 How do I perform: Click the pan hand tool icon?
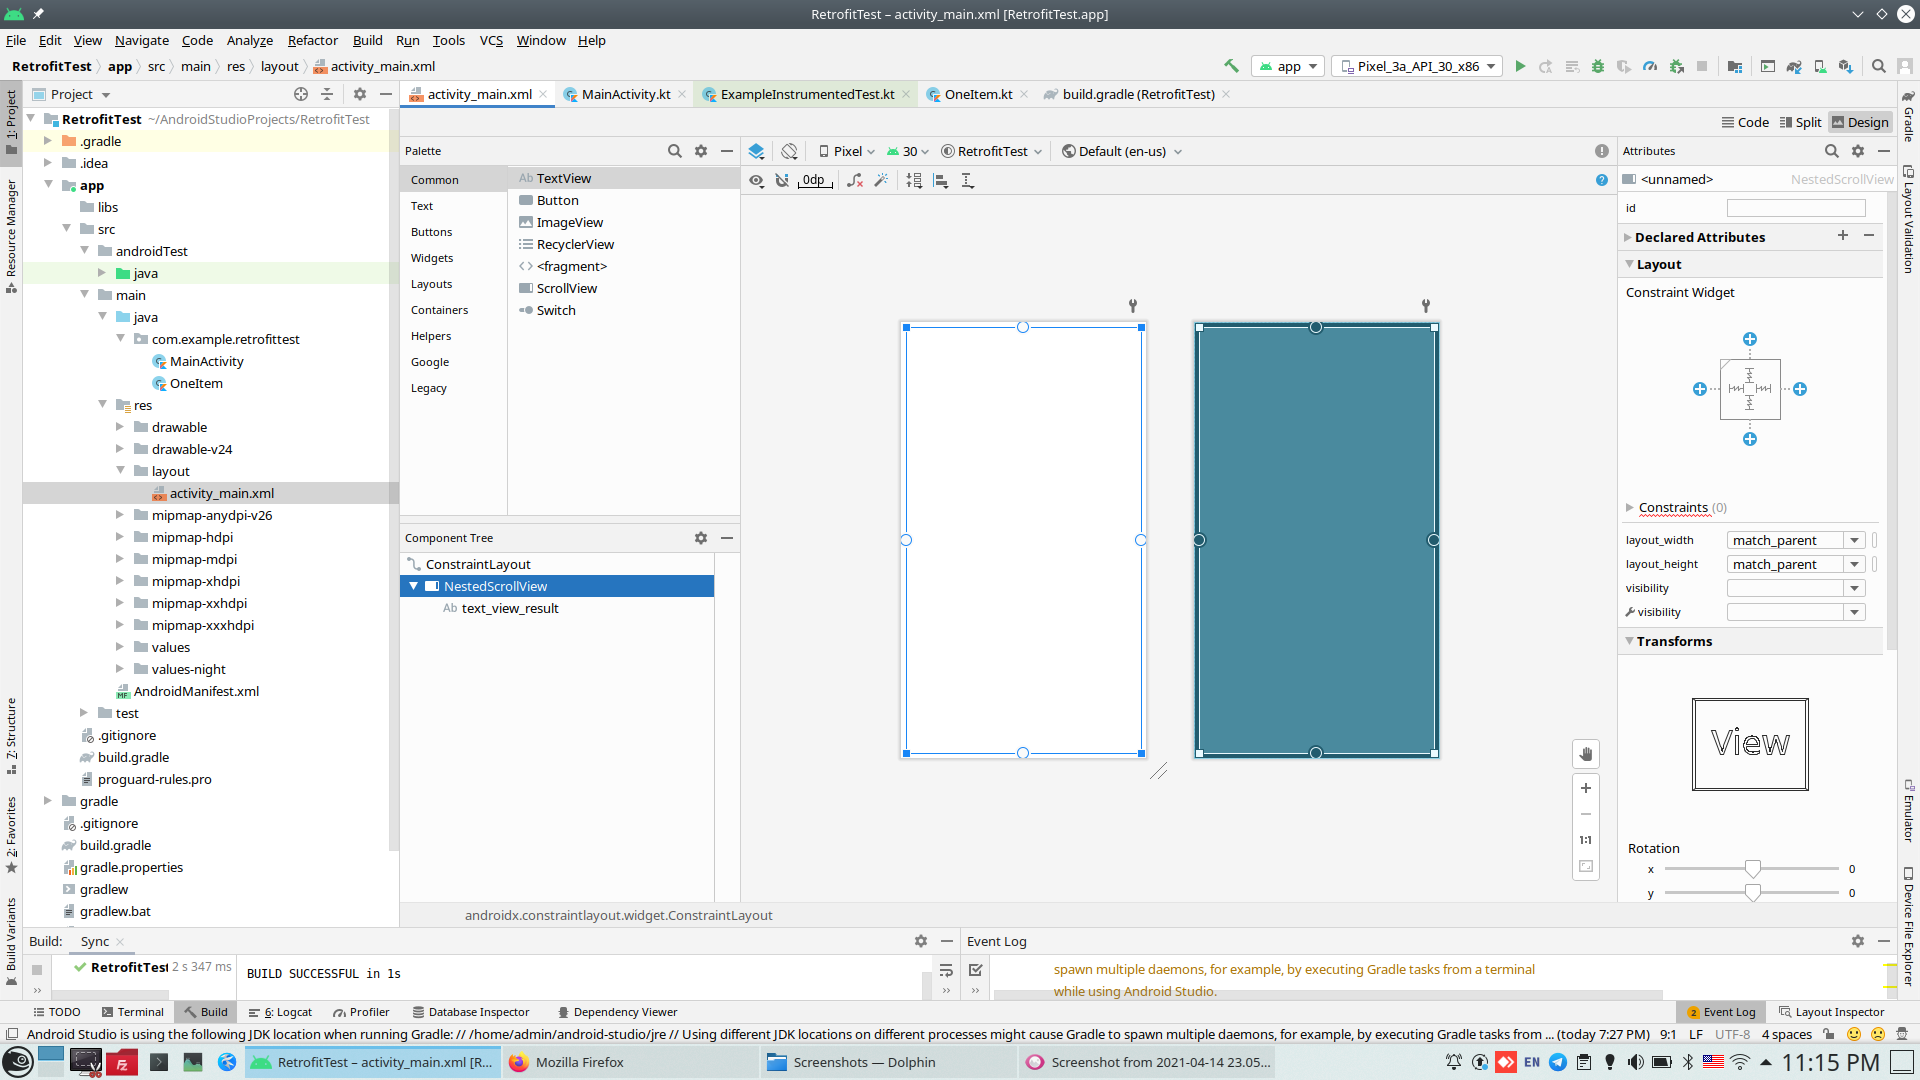tap(1586, 754)
